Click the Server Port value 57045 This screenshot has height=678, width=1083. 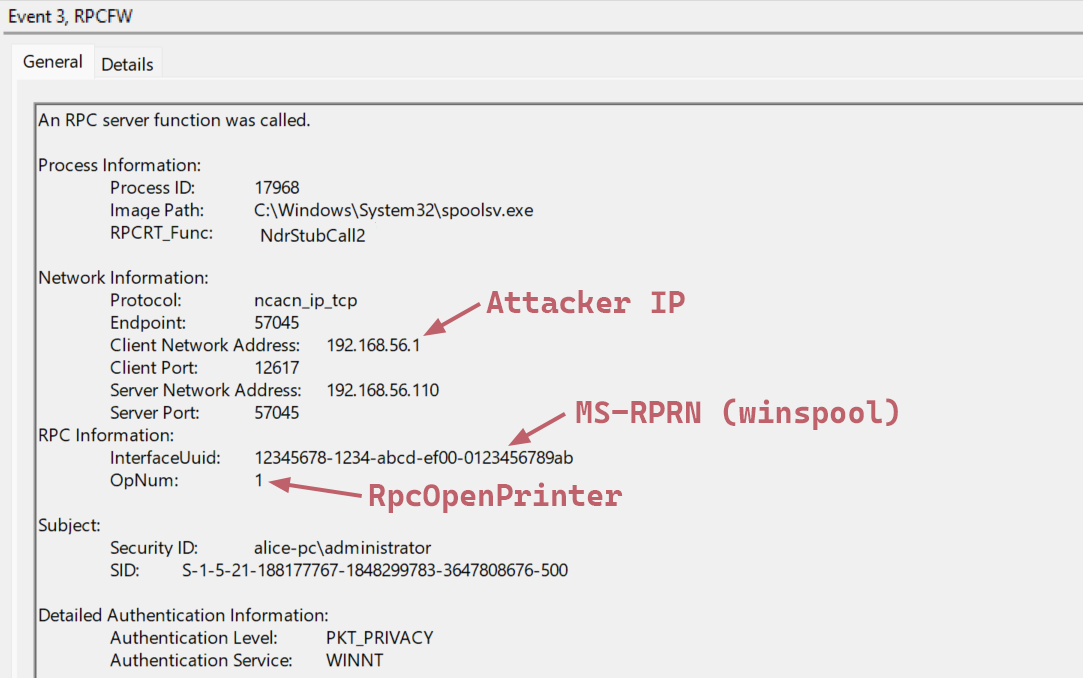click(x=276, y=412)
